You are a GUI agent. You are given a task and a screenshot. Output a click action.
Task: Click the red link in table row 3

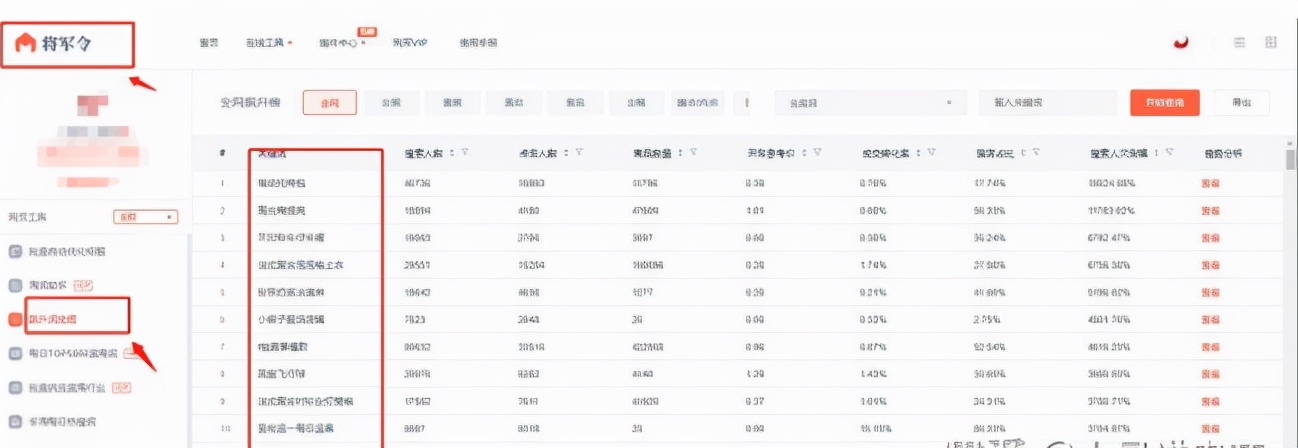click(1210, 238)
